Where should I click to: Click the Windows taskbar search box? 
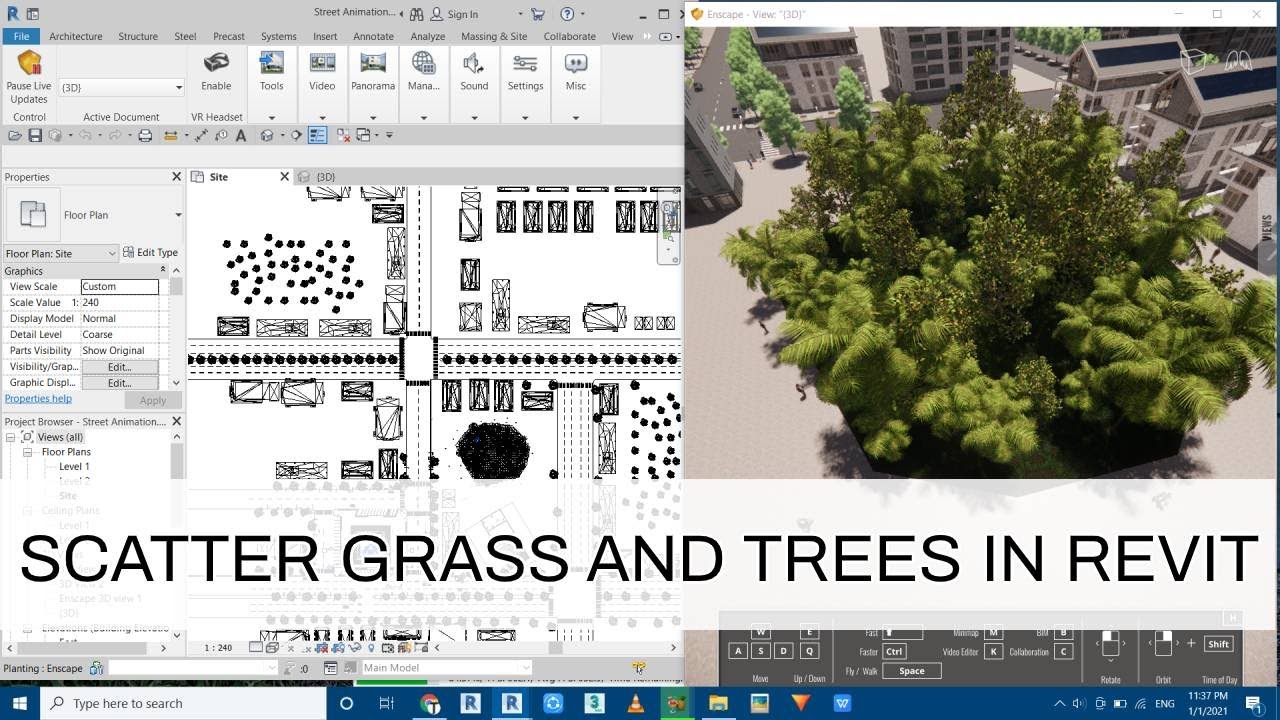point(183,703)
